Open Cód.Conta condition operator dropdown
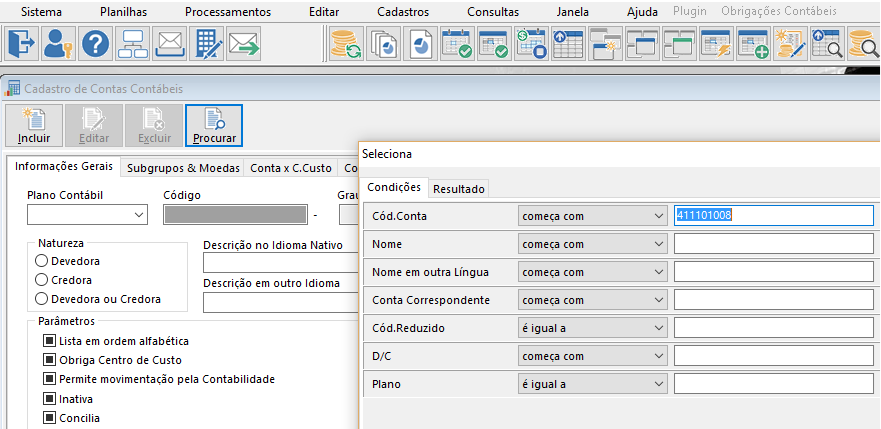881x429 pixels. coord(592,216)
